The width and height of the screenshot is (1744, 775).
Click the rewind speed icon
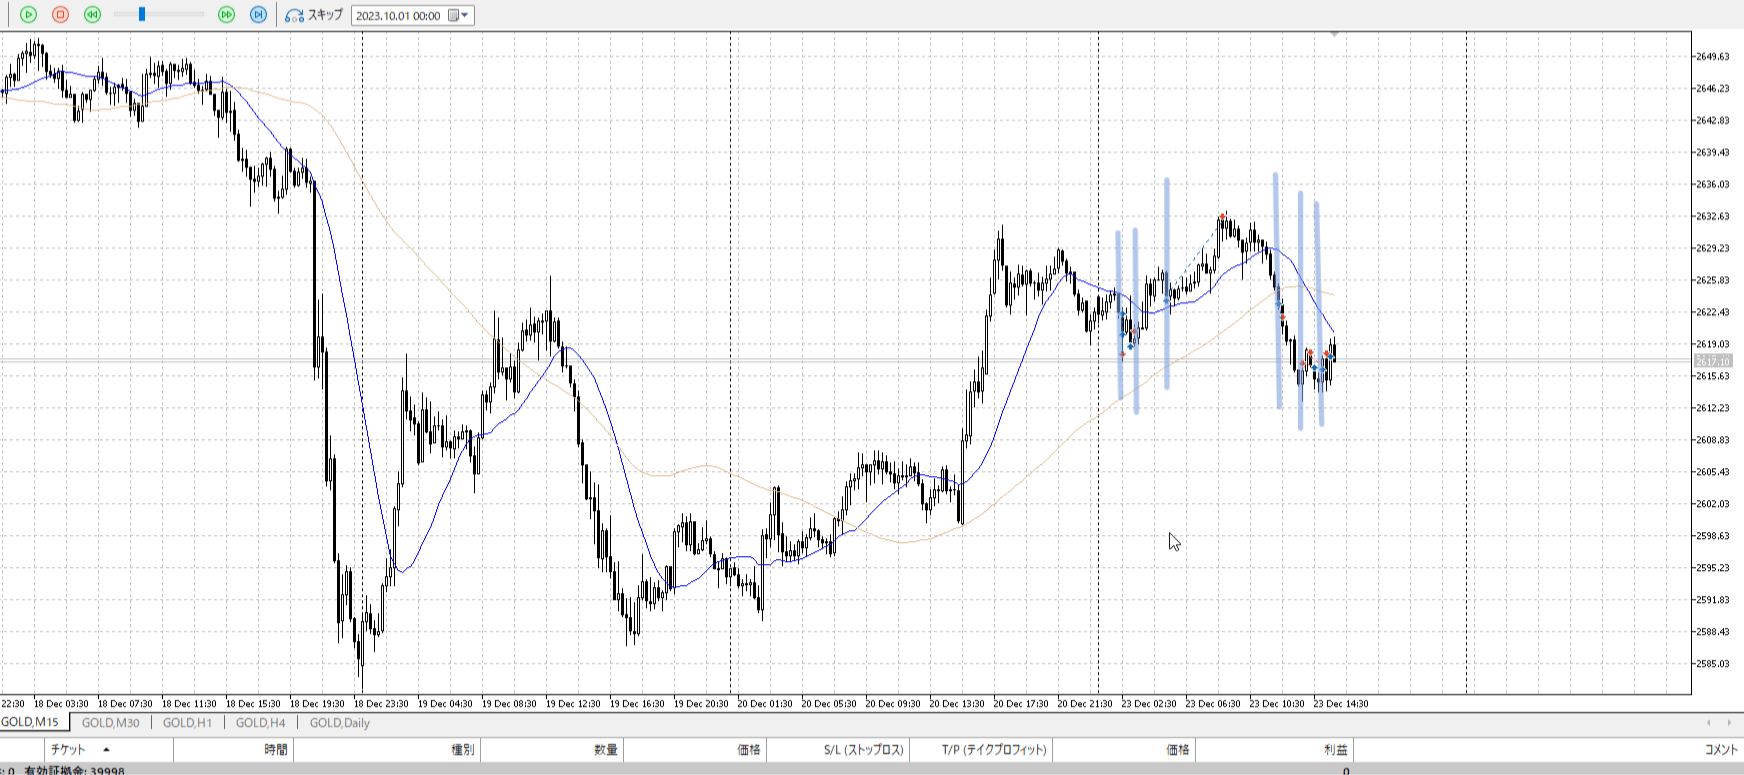92,15
